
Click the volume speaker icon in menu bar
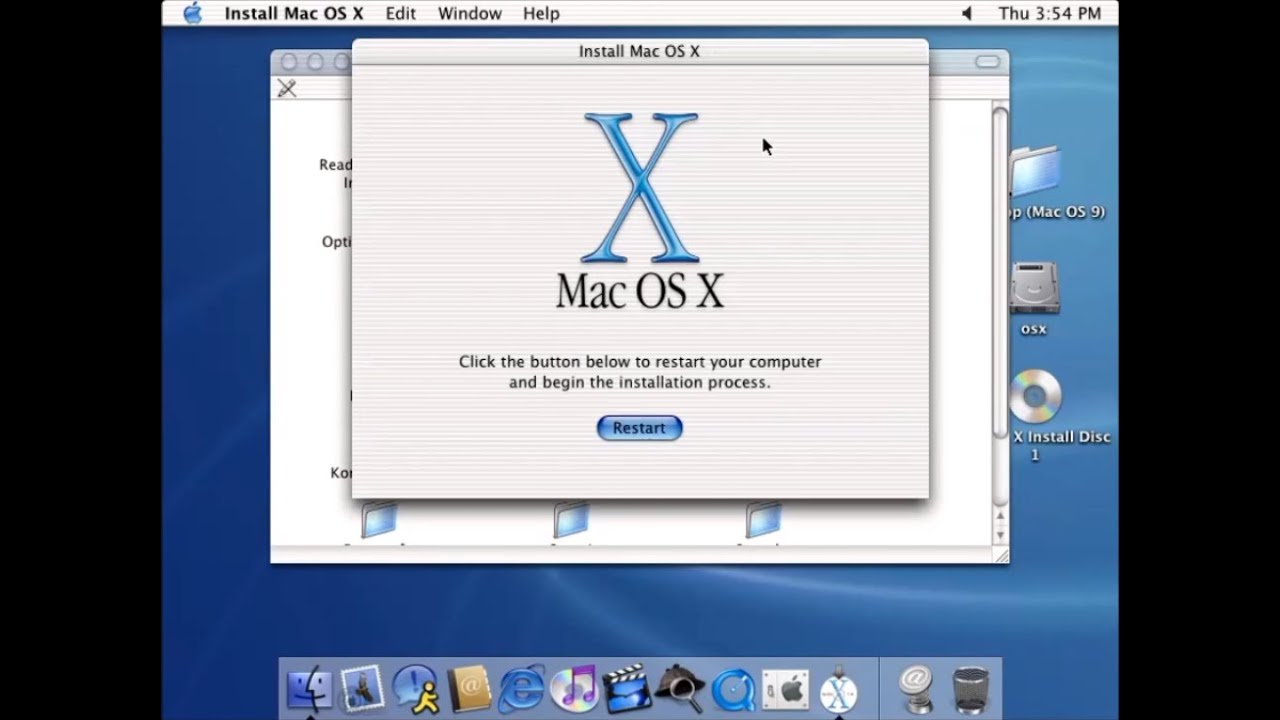966,13
